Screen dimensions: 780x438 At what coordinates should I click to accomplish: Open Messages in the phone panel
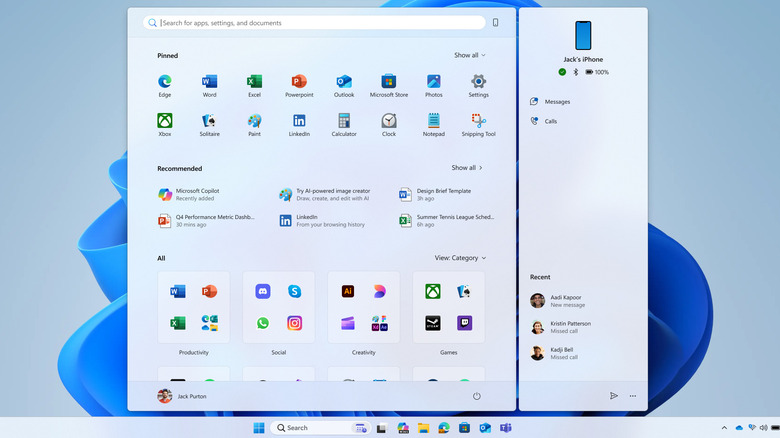click(557, 101)
